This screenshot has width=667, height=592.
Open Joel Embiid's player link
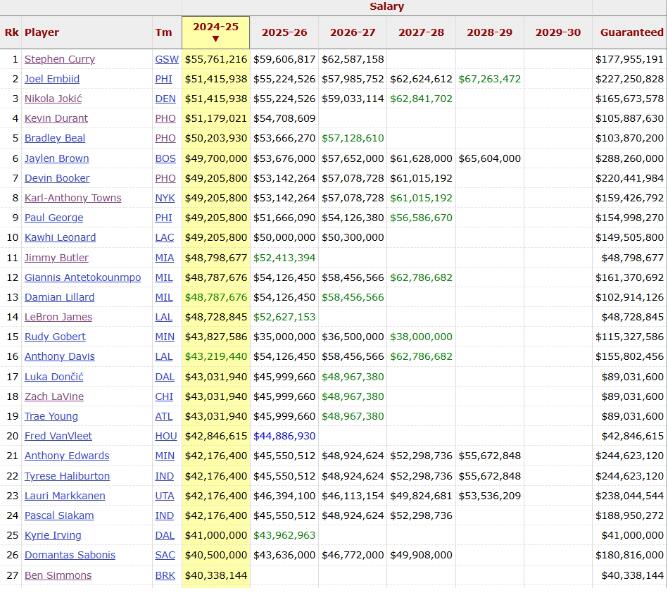[x=54, y=79]
